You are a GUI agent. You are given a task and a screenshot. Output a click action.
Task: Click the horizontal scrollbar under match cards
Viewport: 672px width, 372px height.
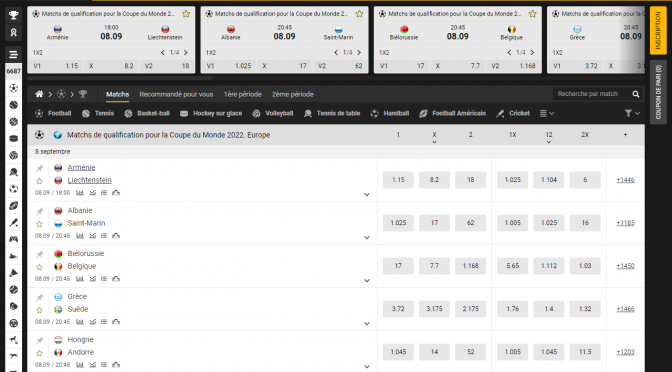tap(120, 78)
